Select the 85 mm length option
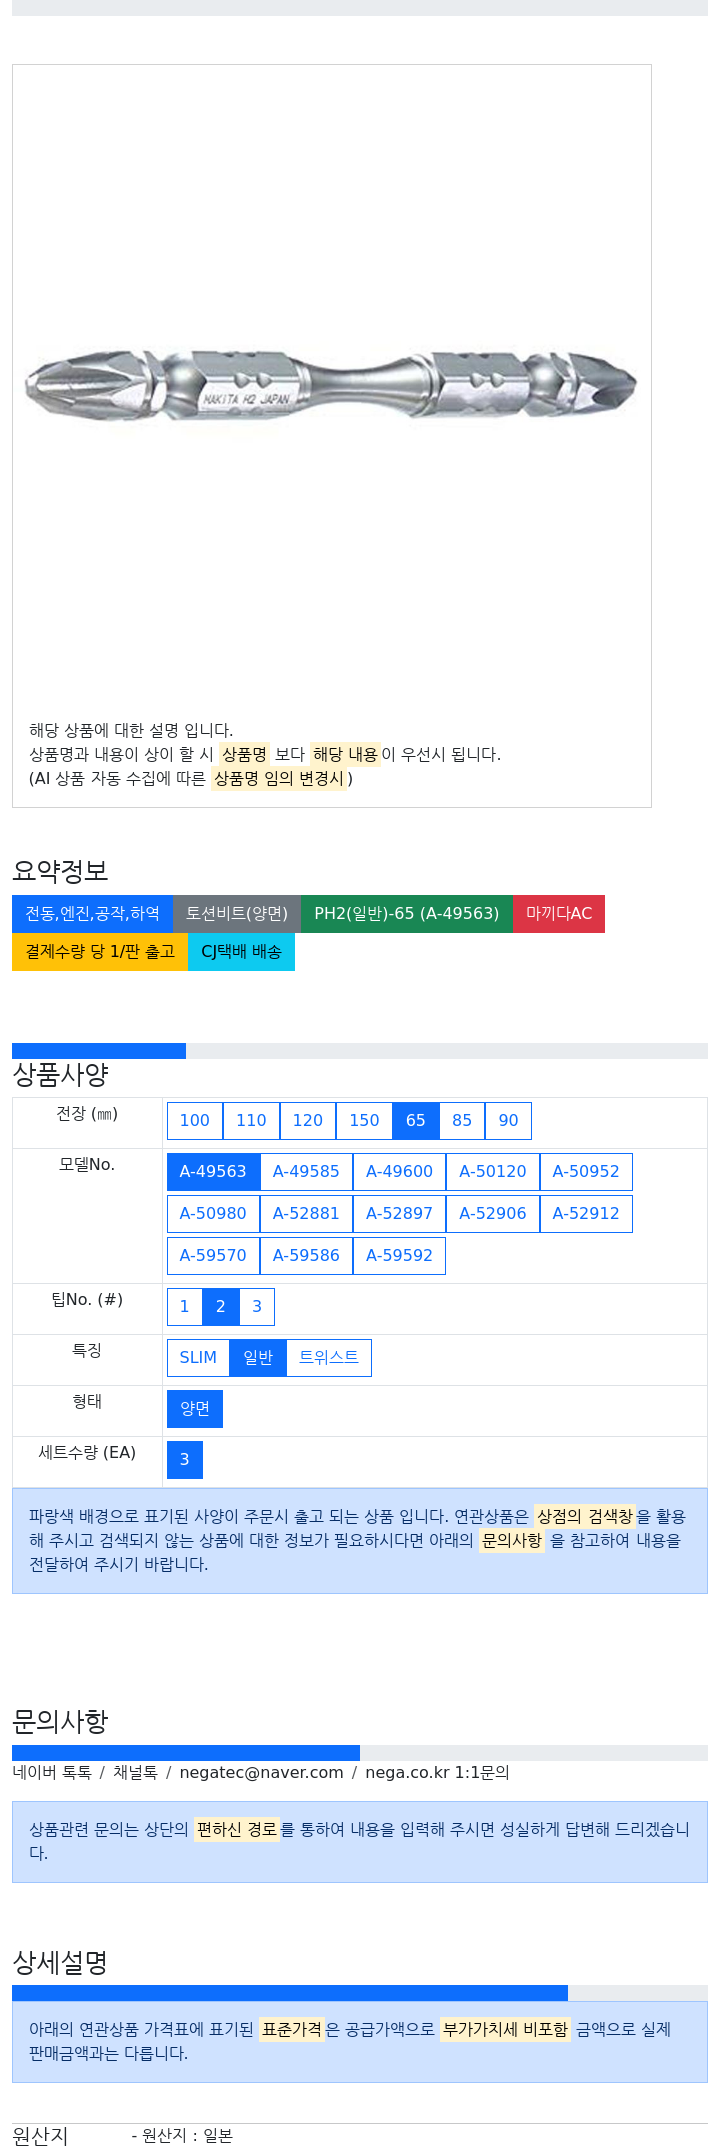Viewport: 720px width, 2156px height. 462,1121
